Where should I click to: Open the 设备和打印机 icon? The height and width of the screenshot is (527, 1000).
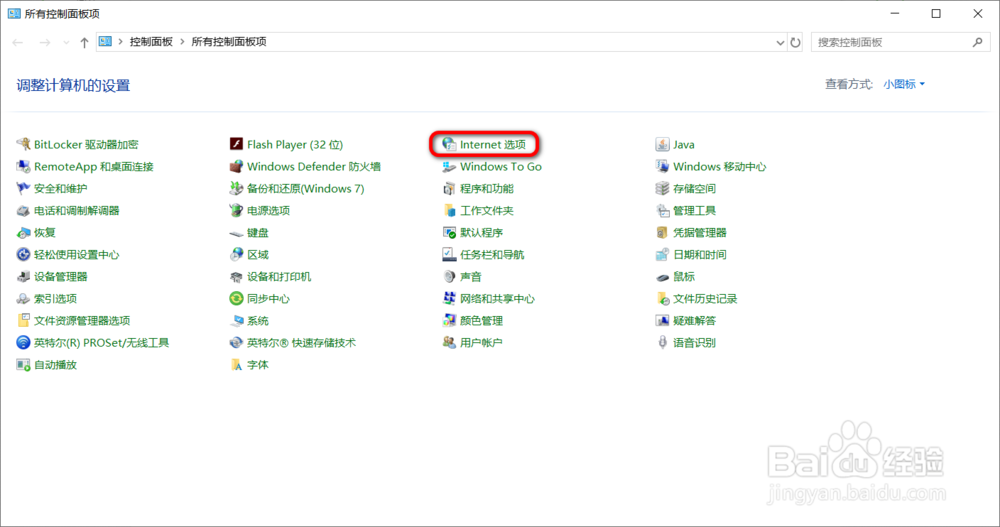point(237,276)
